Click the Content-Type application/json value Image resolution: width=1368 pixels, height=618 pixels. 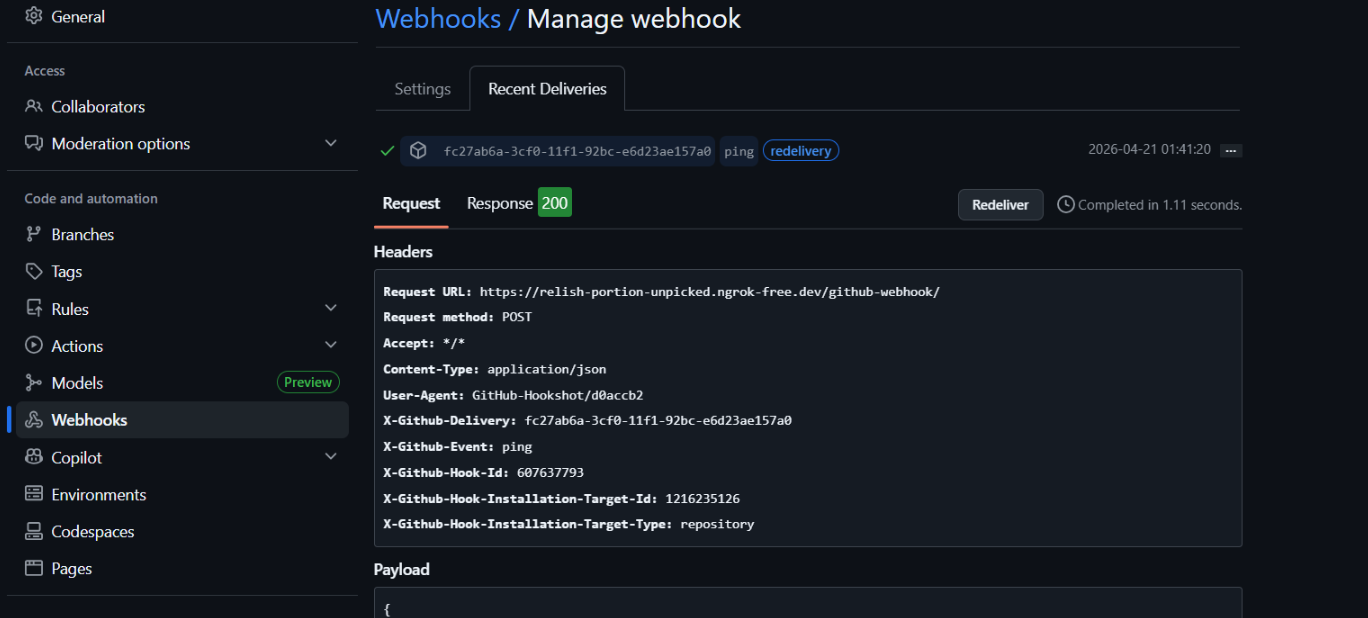pos(547,370)
